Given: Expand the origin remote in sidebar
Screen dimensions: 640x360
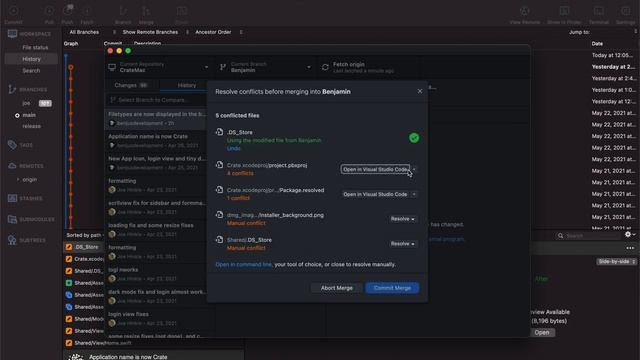Looking at the screenshot, I should (18, 179).
